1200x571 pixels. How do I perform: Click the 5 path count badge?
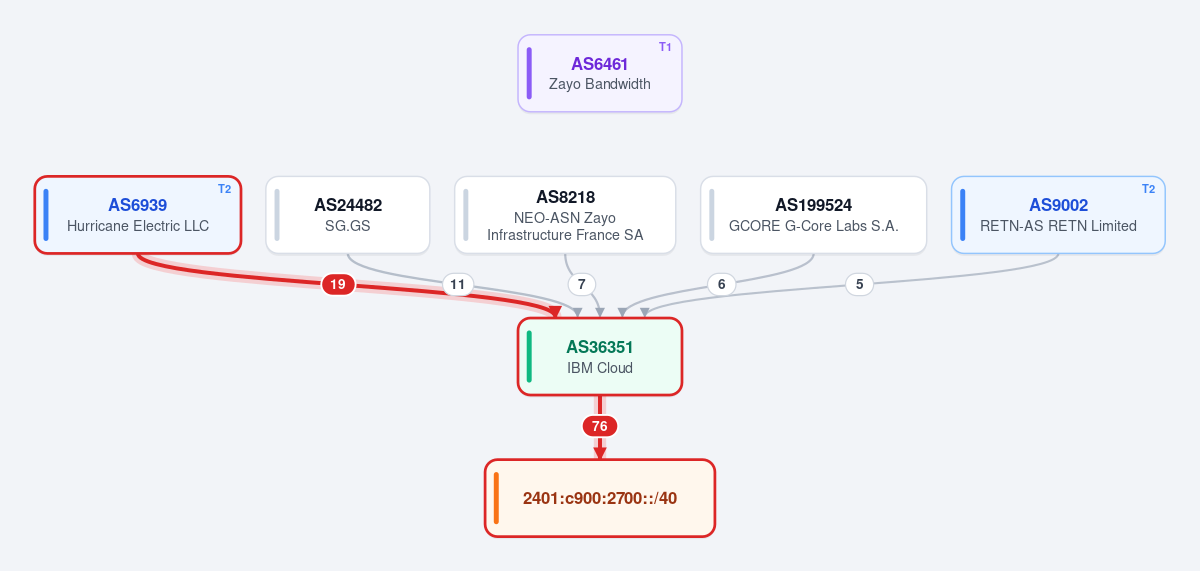(x=859, y=285)
